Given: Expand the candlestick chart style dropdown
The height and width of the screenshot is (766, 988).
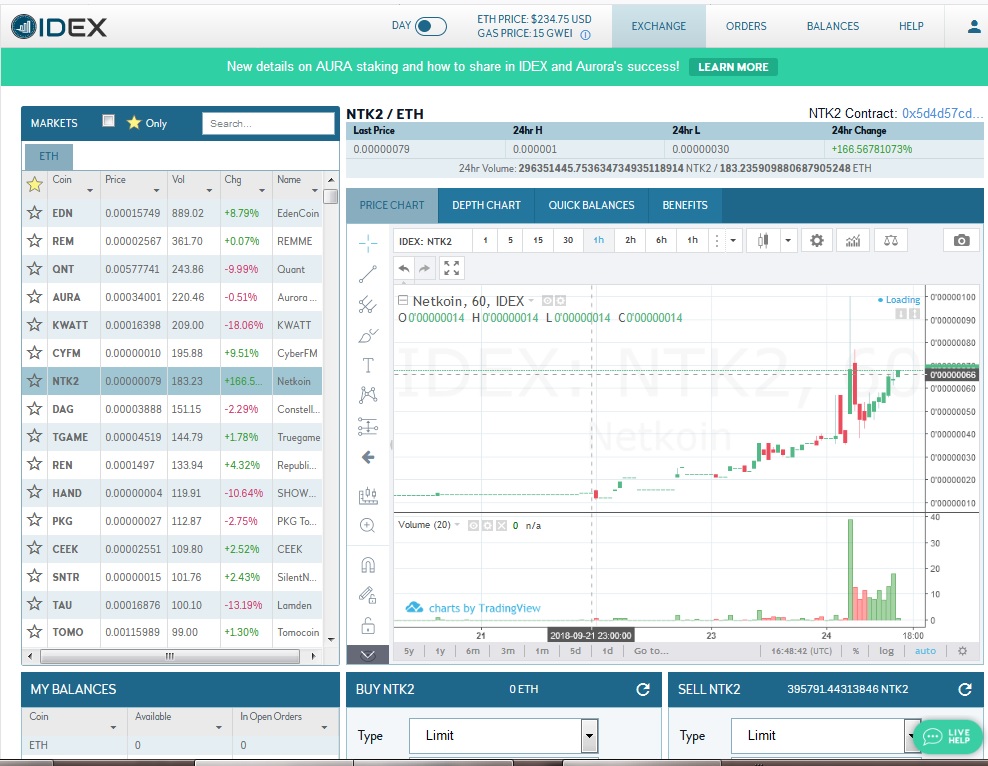Looking at the screenshot, I should coord(788,241).
